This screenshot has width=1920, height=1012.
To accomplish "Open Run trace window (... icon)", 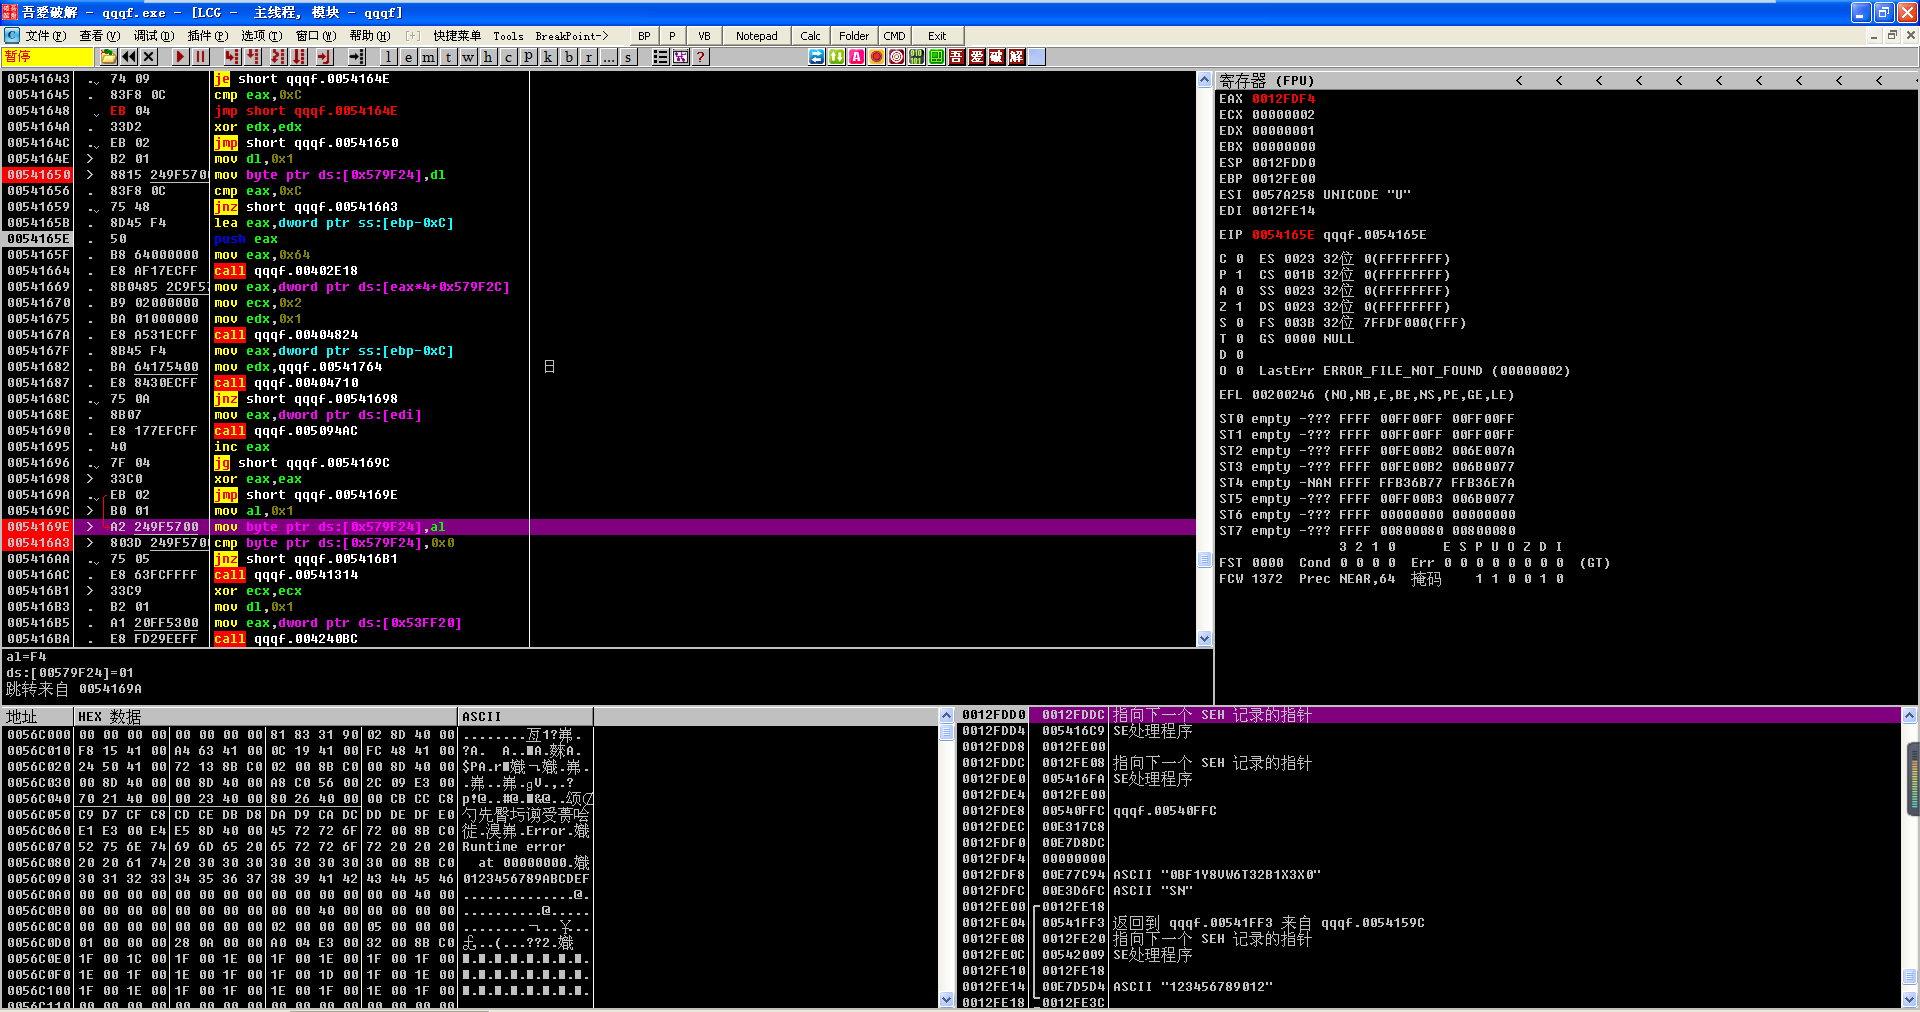I will tap(608, 57).
